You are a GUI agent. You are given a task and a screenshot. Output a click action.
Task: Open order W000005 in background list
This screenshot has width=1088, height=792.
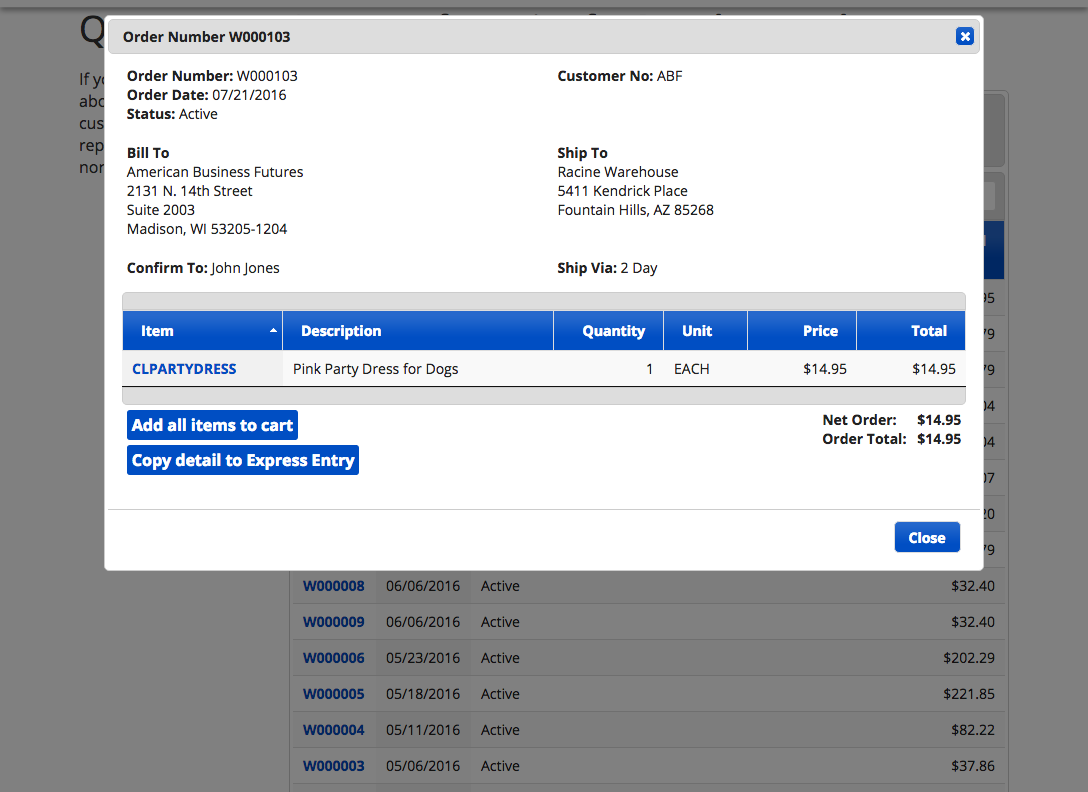pos(334,694)
